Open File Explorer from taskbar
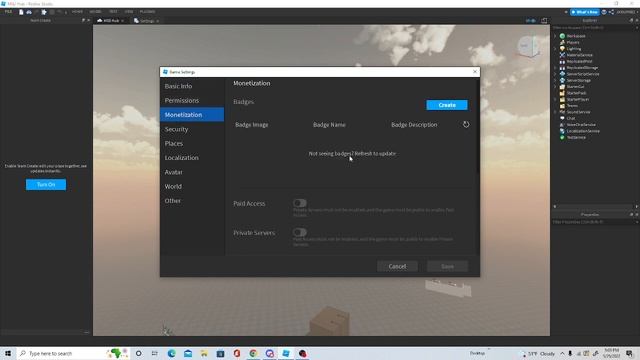 204,353
